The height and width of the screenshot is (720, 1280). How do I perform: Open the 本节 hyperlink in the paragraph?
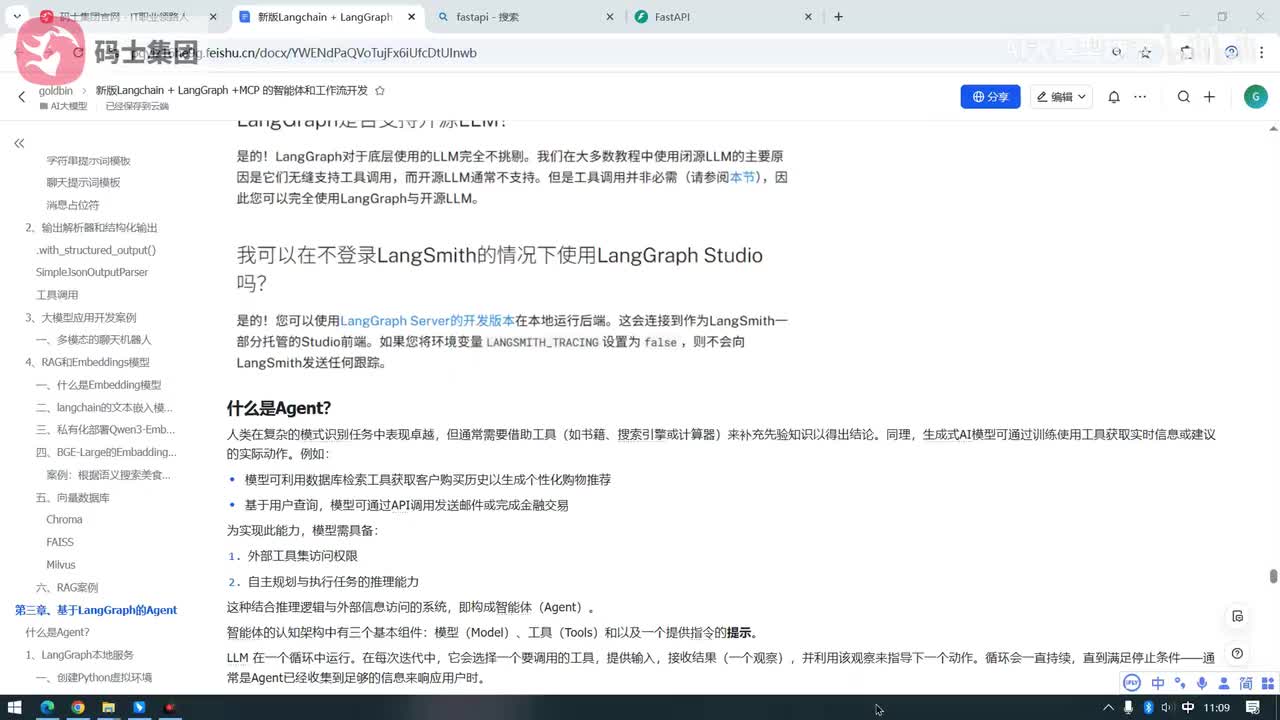[743, 177]
